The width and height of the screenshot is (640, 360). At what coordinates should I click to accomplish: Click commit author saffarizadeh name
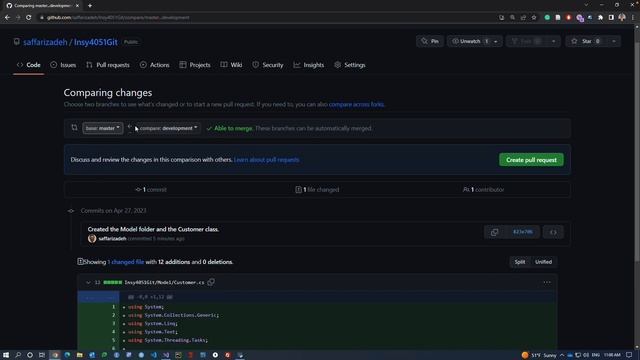pos(112,239)
